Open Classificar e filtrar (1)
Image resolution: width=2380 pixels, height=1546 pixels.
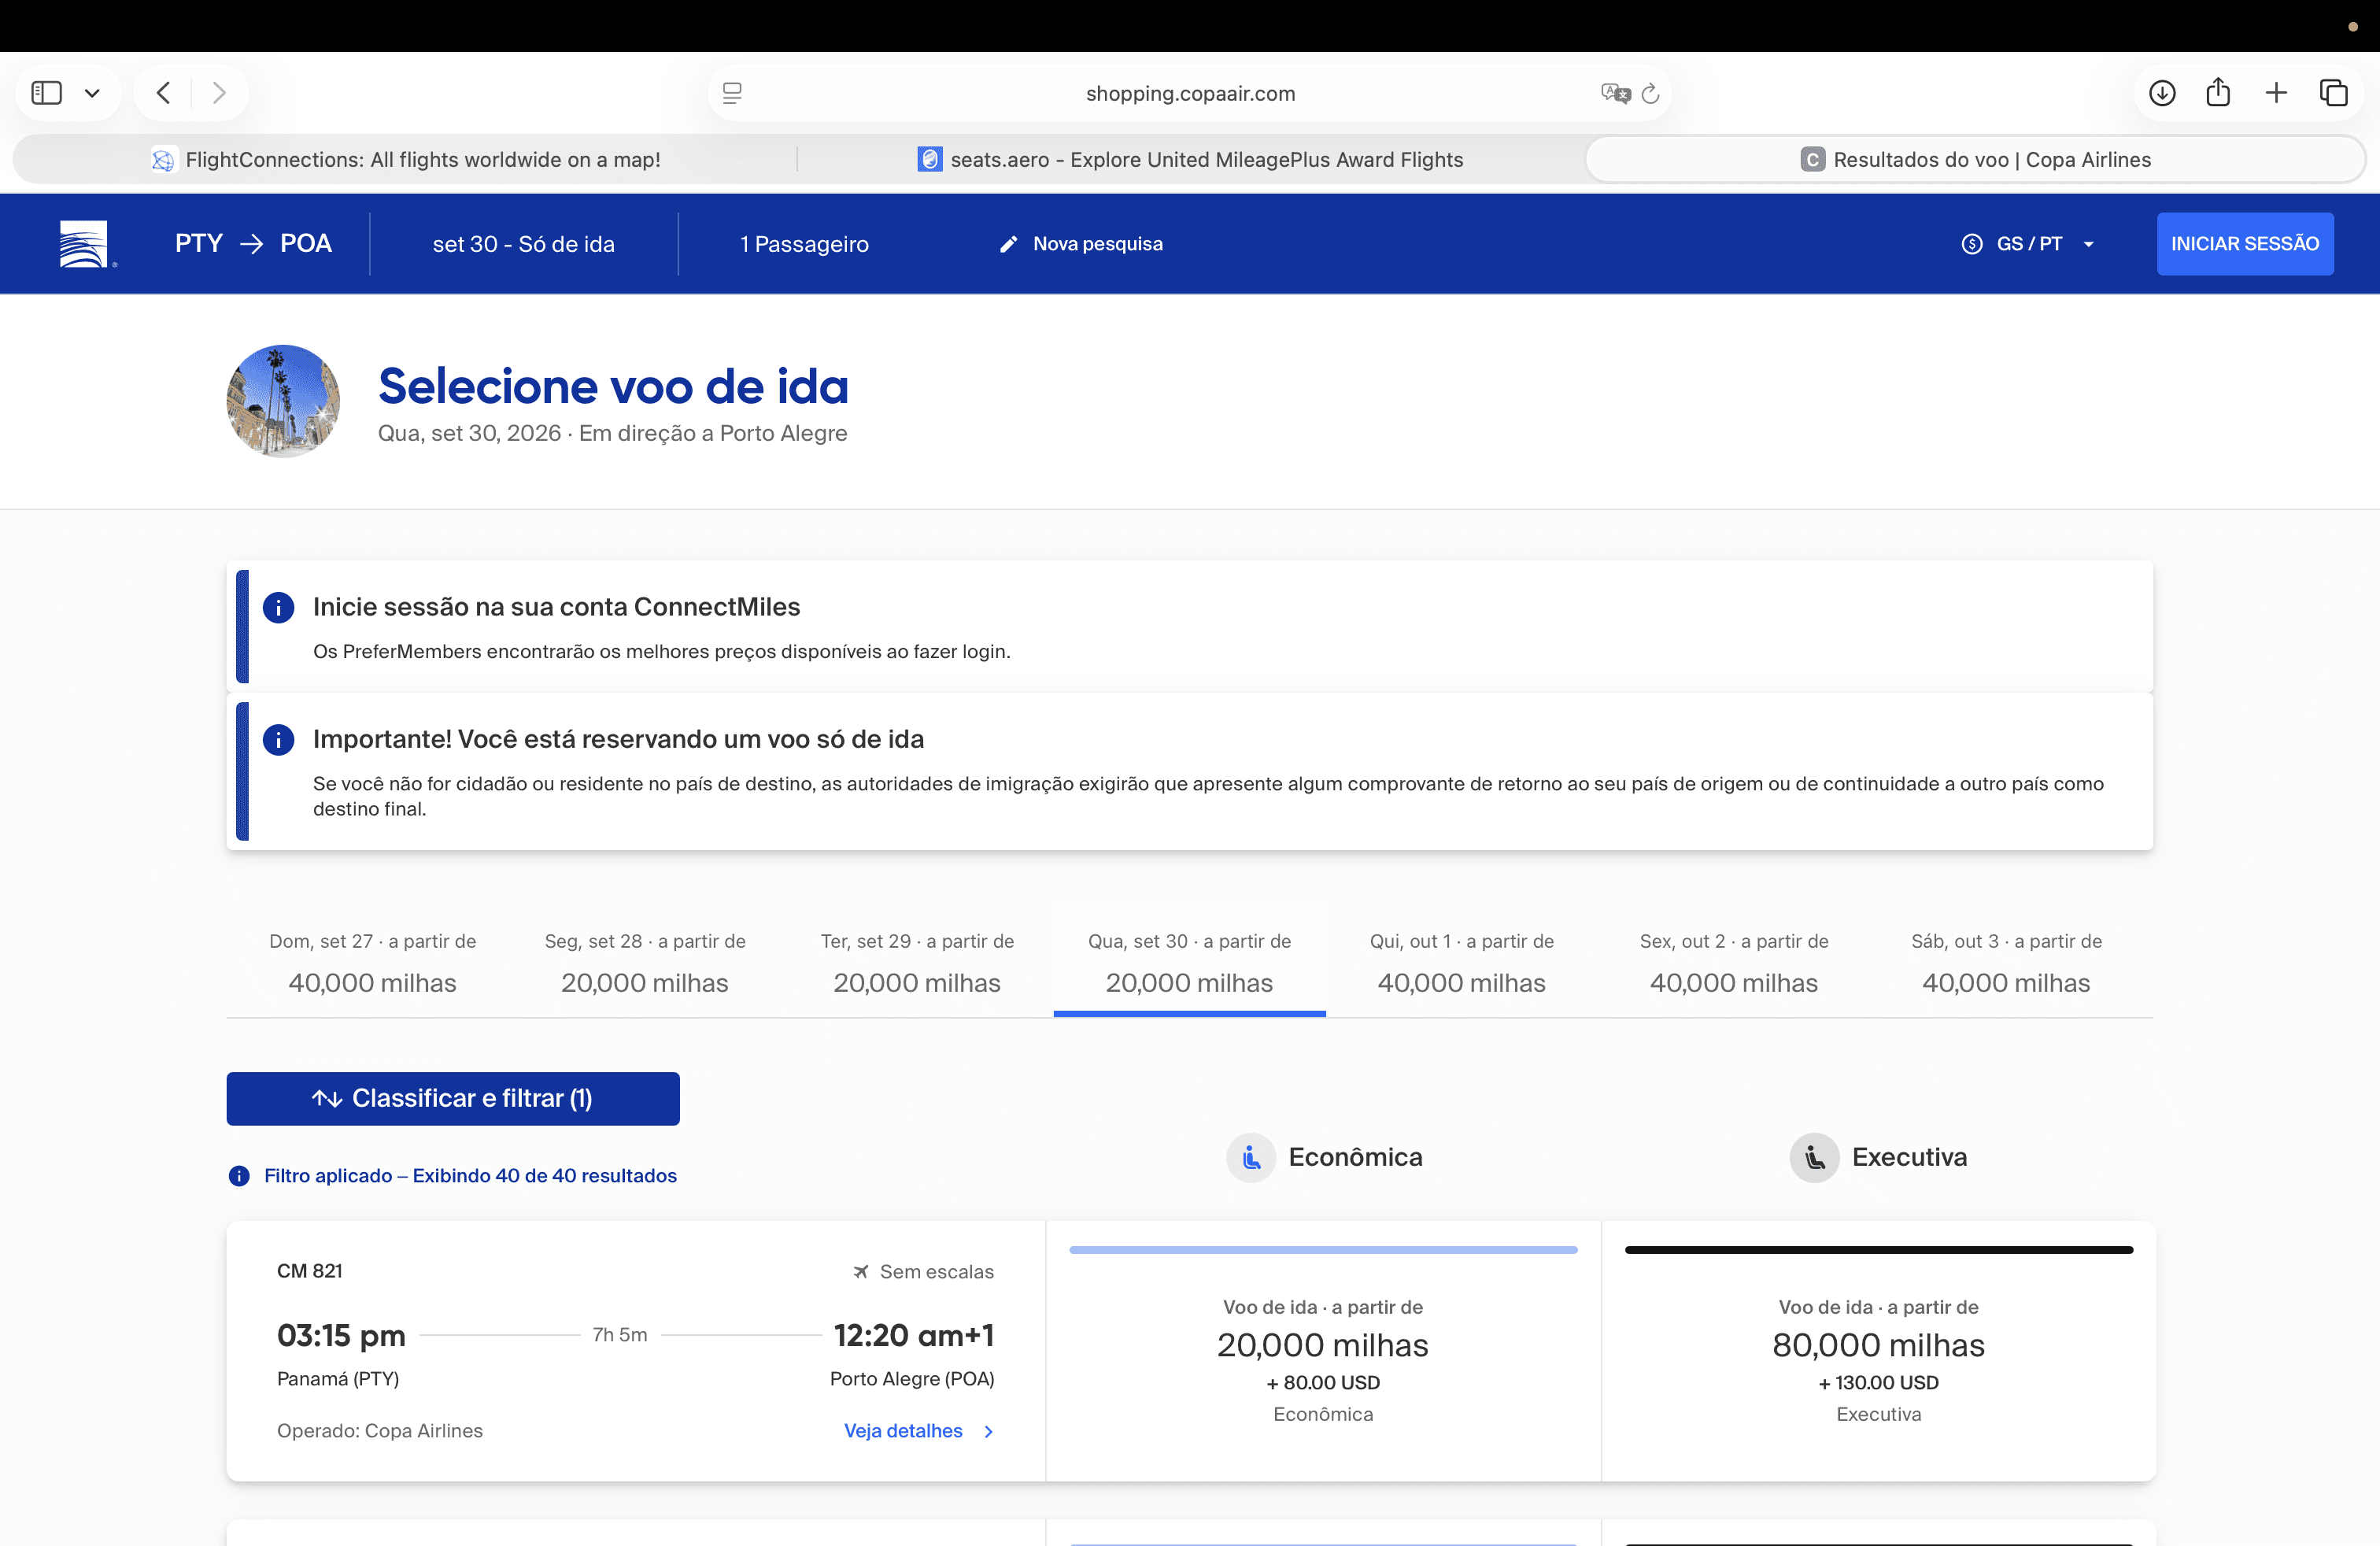pyautogui.click(x=453, y=1098)
